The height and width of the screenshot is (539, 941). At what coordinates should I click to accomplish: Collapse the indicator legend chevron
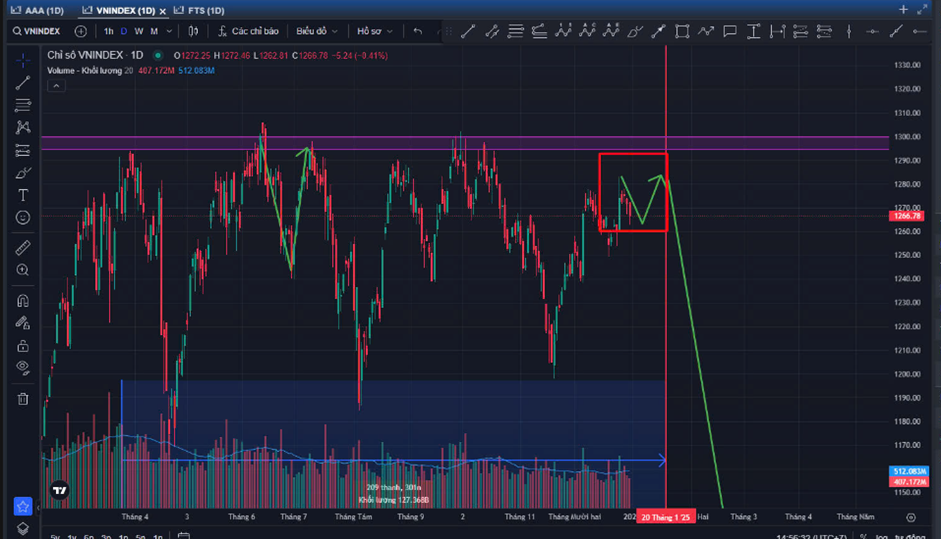pyautogui.click(x=56, y=86)
